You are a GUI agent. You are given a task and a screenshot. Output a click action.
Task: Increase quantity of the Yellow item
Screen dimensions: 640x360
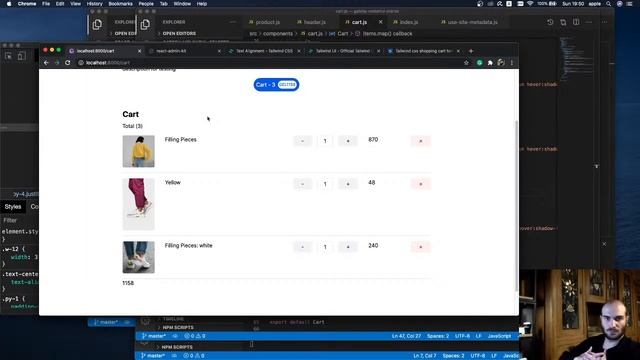(x=348, y=184)
